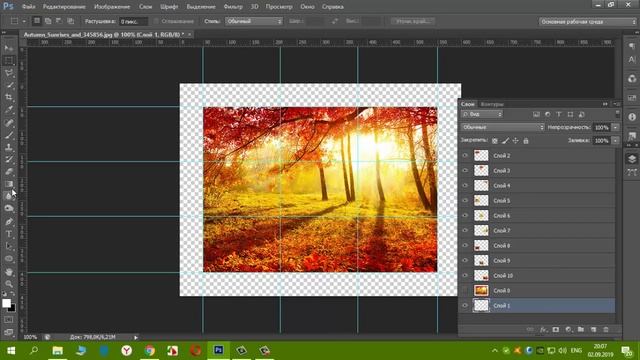Click the delete layer trash icon

606,329
